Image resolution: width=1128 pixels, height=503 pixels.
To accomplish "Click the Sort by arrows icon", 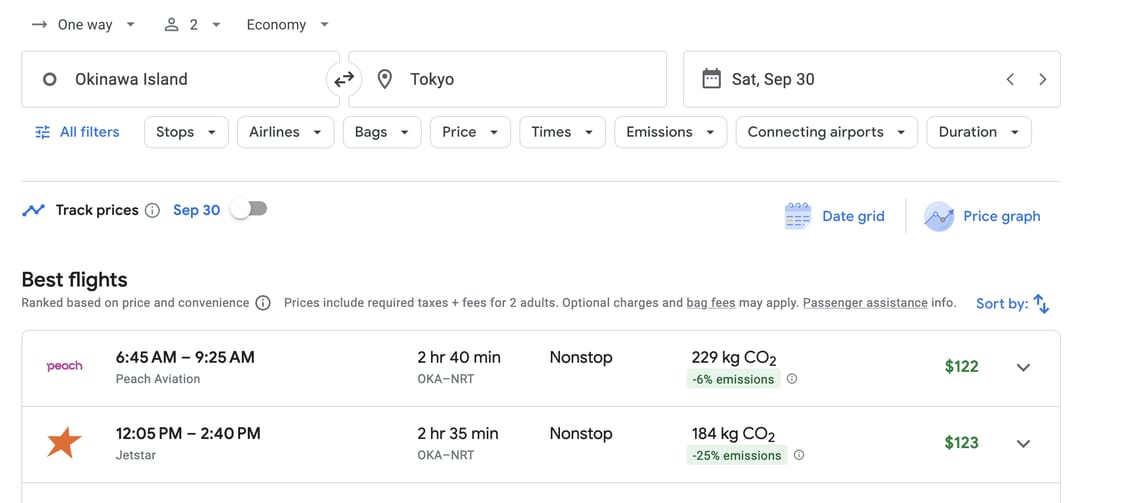I will coord(1041,304).
